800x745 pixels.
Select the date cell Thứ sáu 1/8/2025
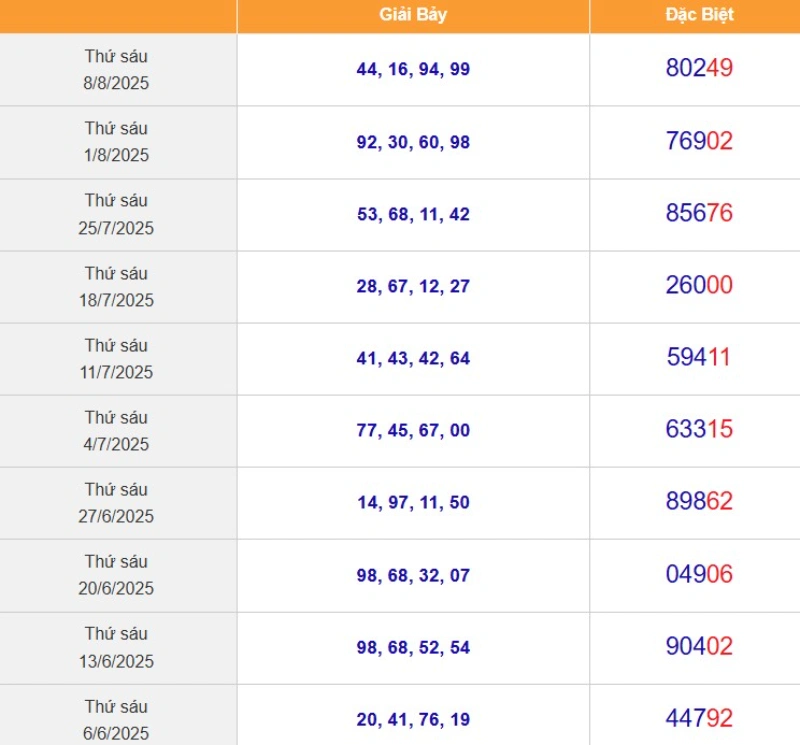click(116, 141)
